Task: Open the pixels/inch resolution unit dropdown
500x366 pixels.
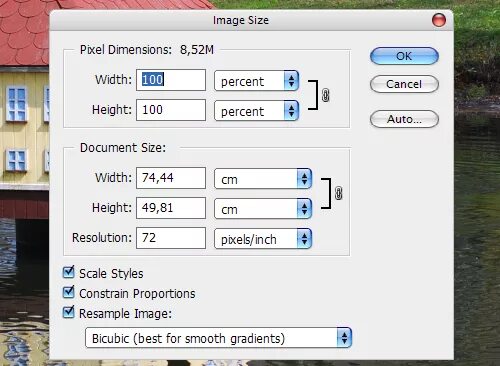Action: [263, 239]
